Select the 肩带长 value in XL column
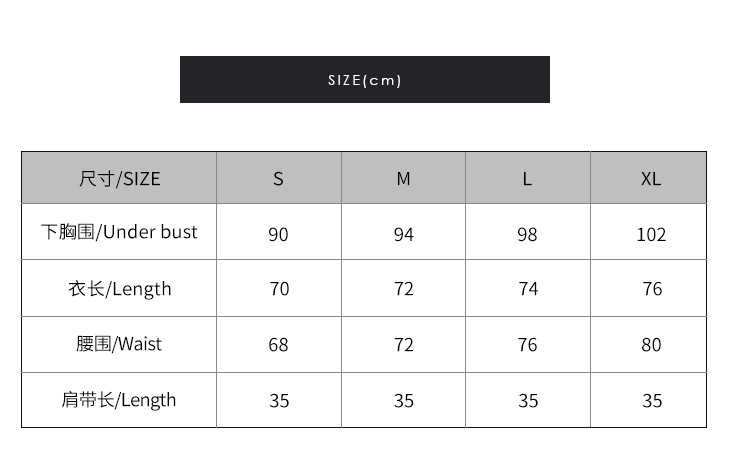750x462 pixels. point(651,401)
